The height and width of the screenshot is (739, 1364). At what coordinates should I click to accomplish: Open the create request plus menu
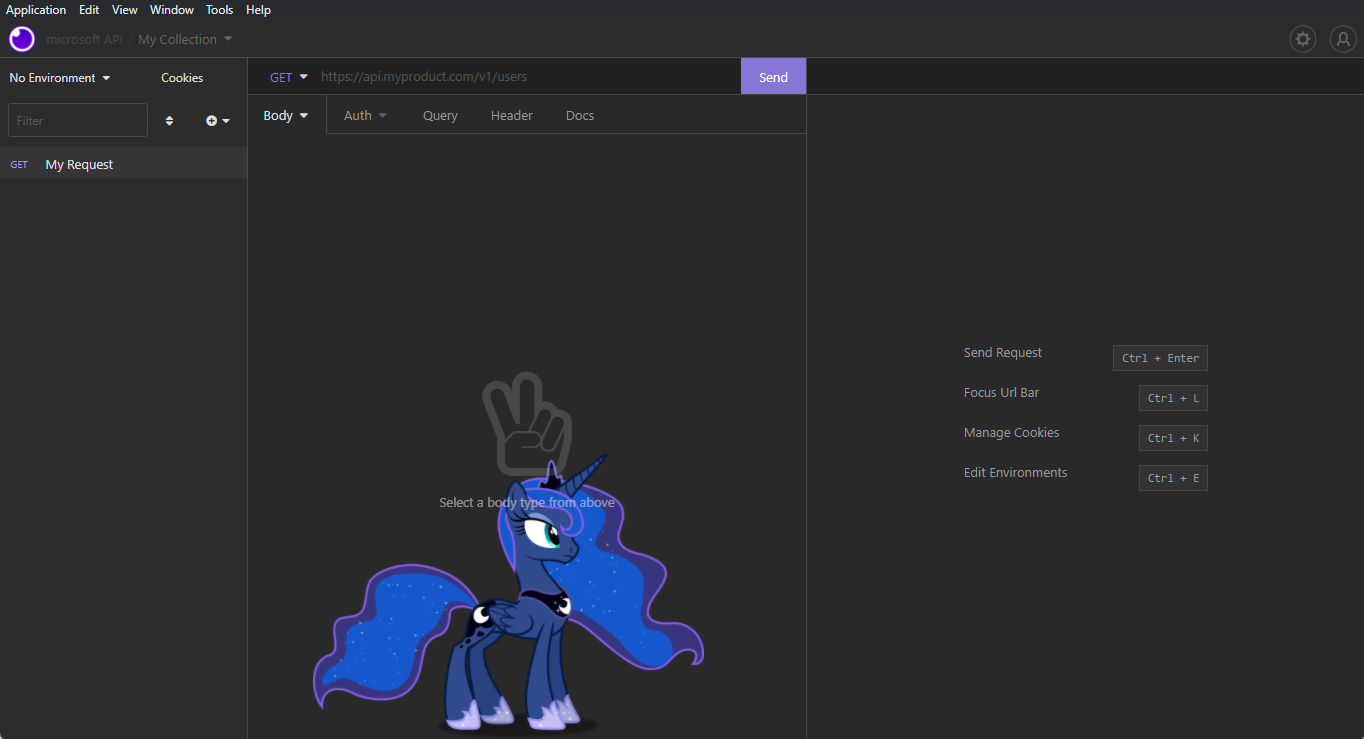click(218, 120)
